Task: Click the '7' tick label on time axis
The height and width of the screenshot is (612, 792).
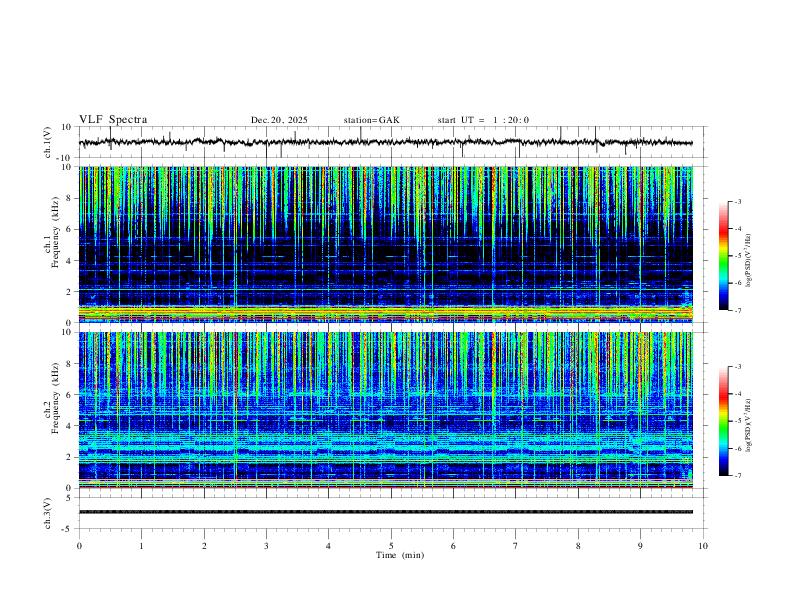Action: click(516, 546)
